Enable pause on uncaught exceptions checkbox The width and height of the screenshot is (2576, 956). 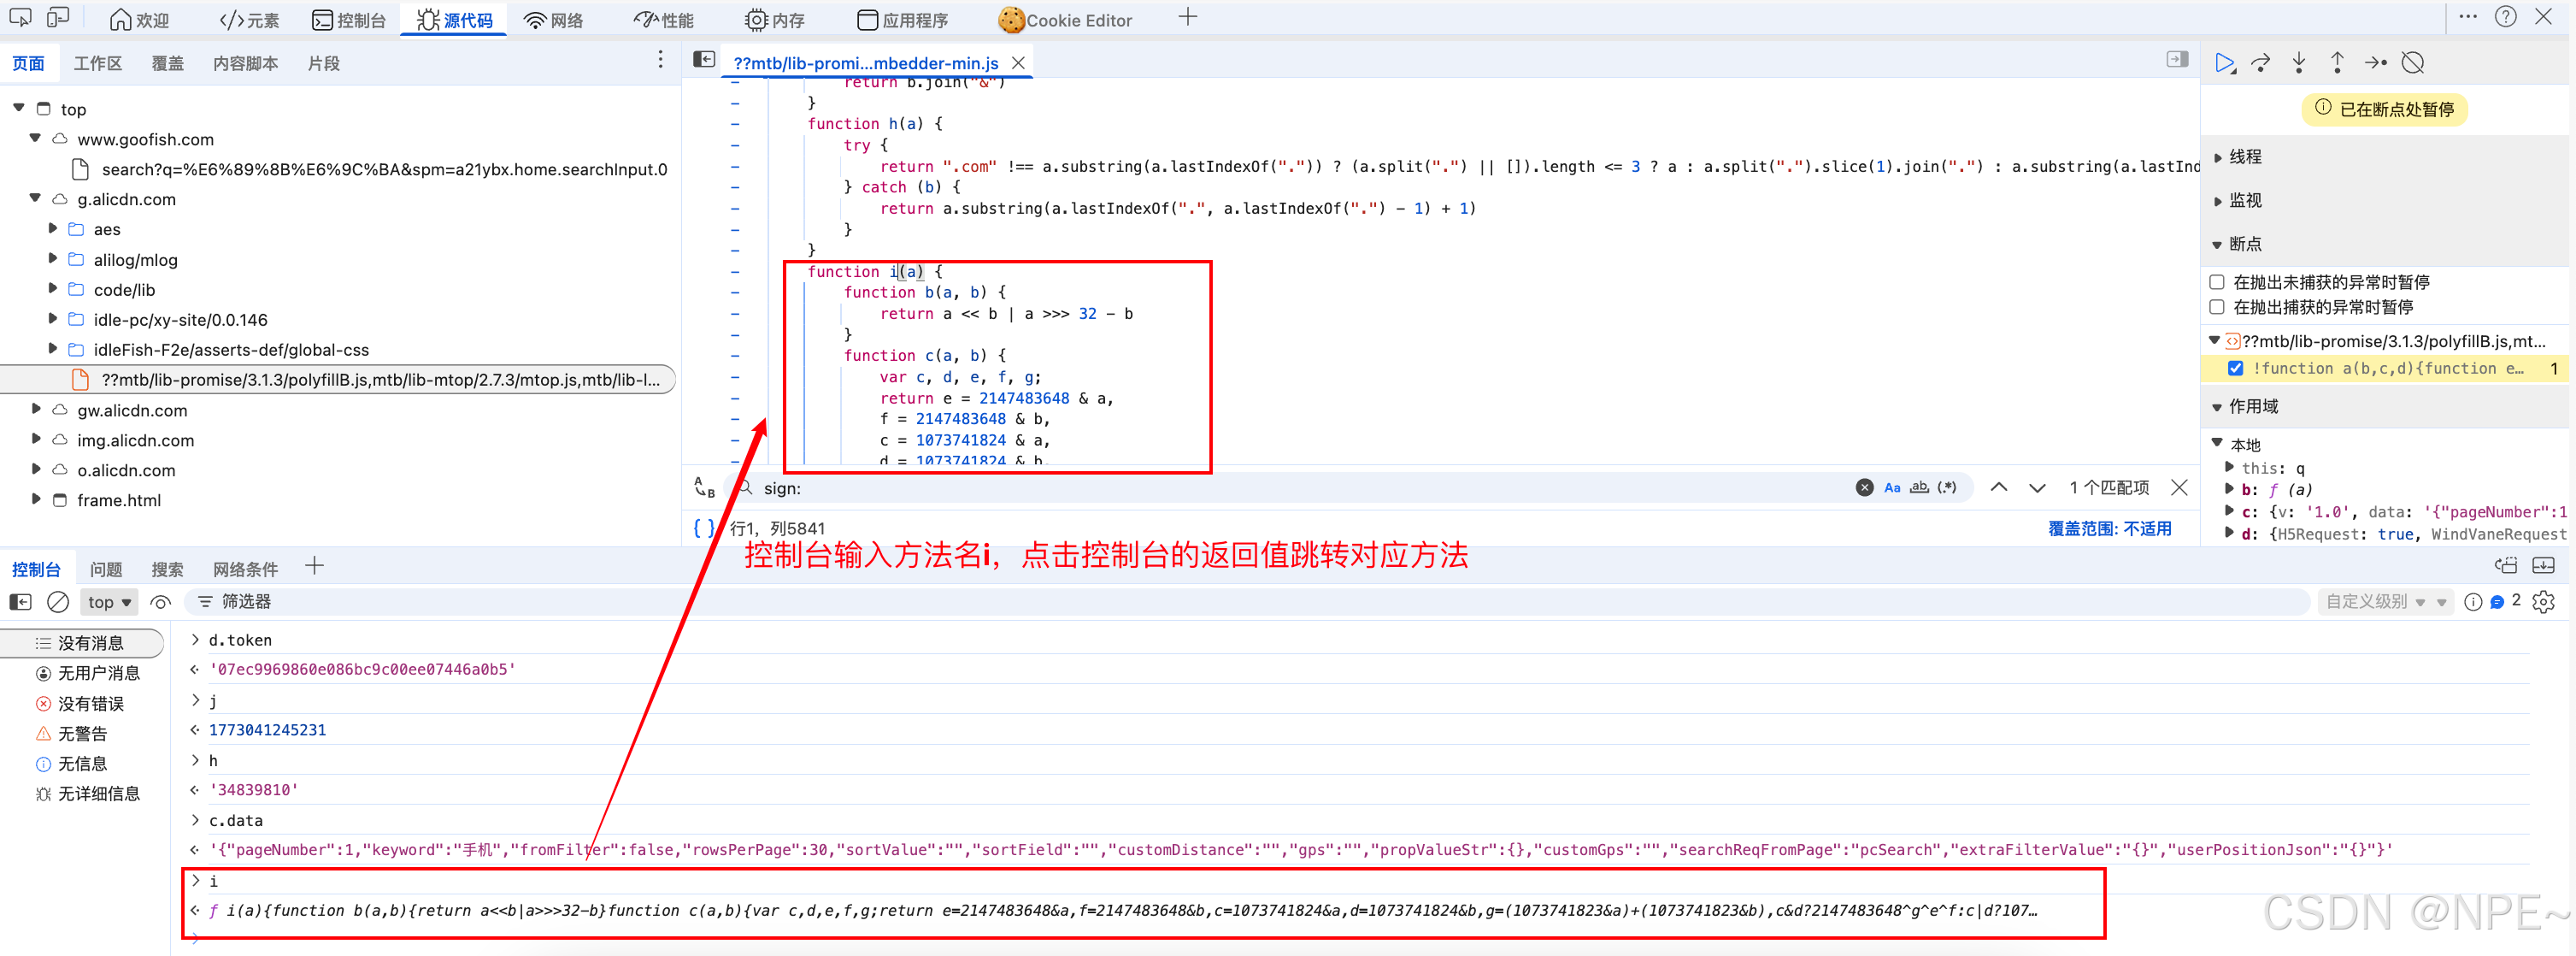click(2217, 282)
